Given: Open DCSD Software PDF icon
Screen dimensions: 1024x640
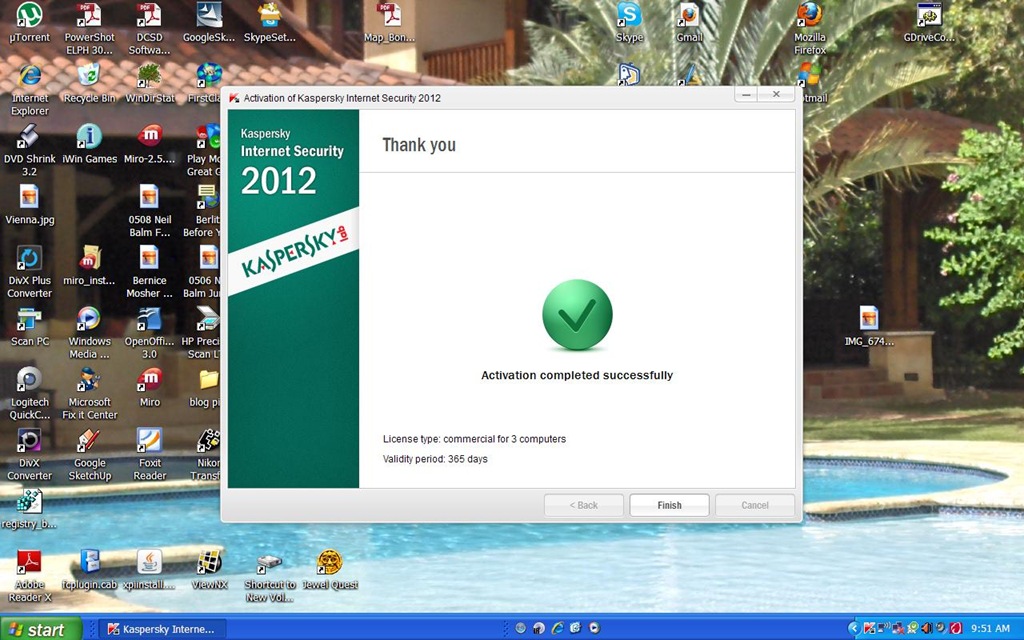Looking at the screenshot, I should click(149, 29).
